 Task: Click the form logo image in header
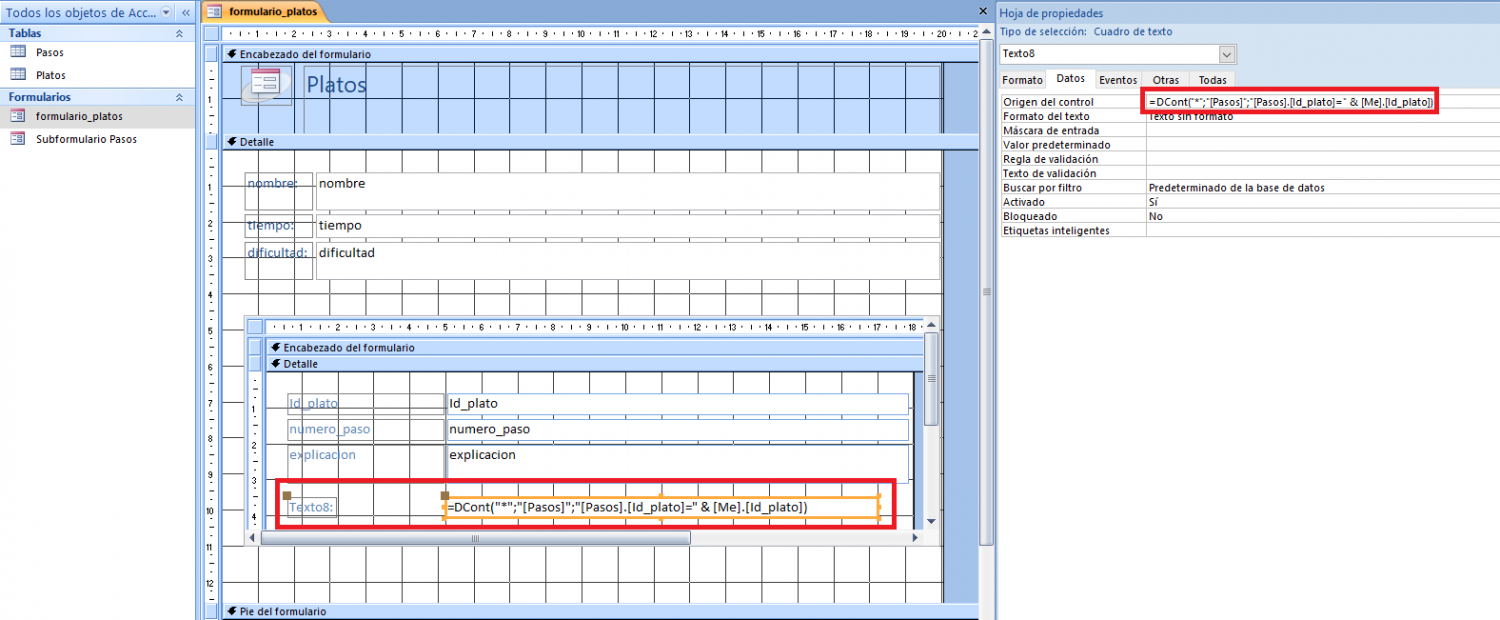(x=267, y=86)
